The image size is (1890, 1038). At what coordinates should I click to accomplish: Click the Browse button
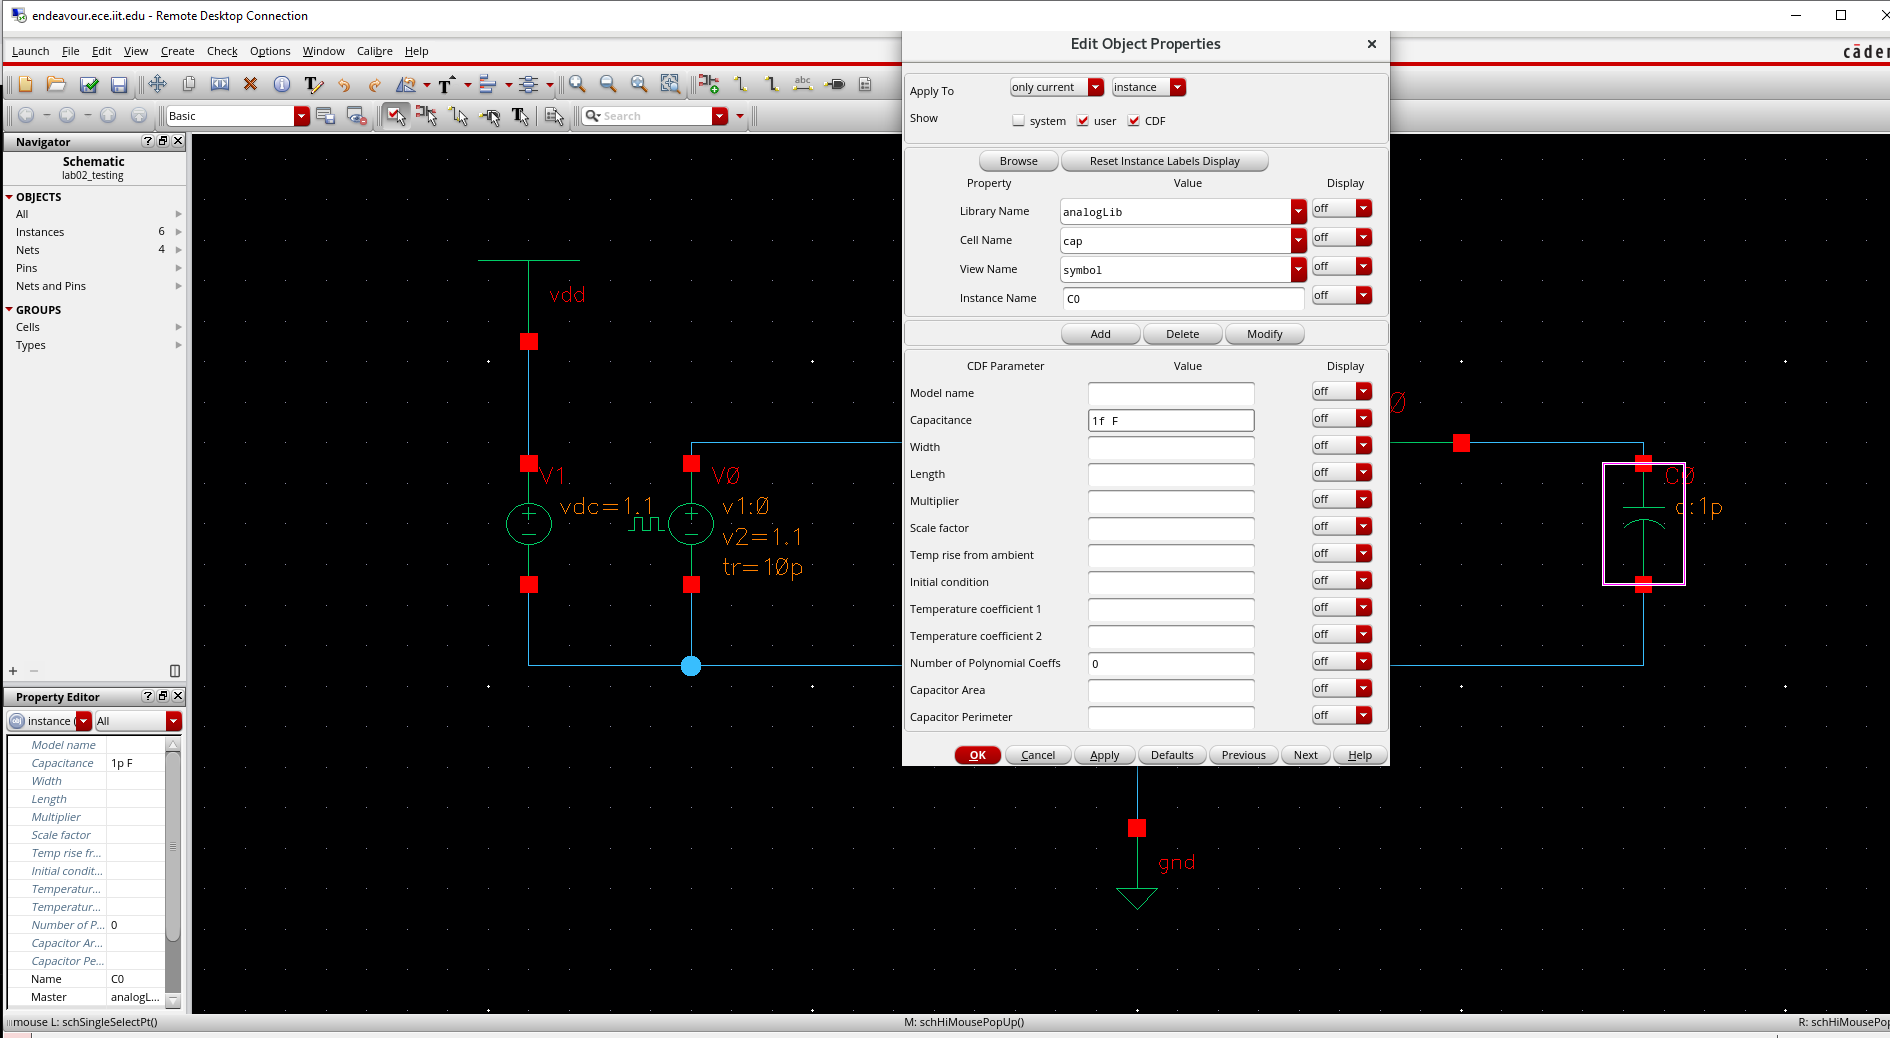[1018, 161]
